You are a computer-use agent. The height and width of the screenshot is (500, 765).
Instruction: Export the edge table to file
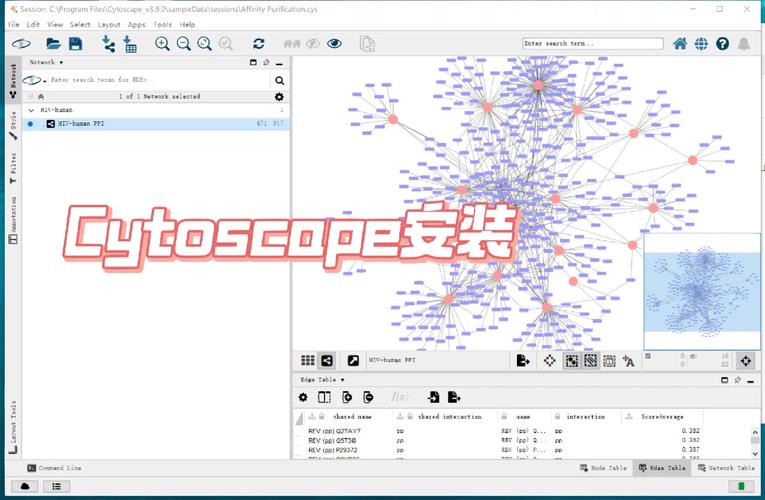point(454,398)
